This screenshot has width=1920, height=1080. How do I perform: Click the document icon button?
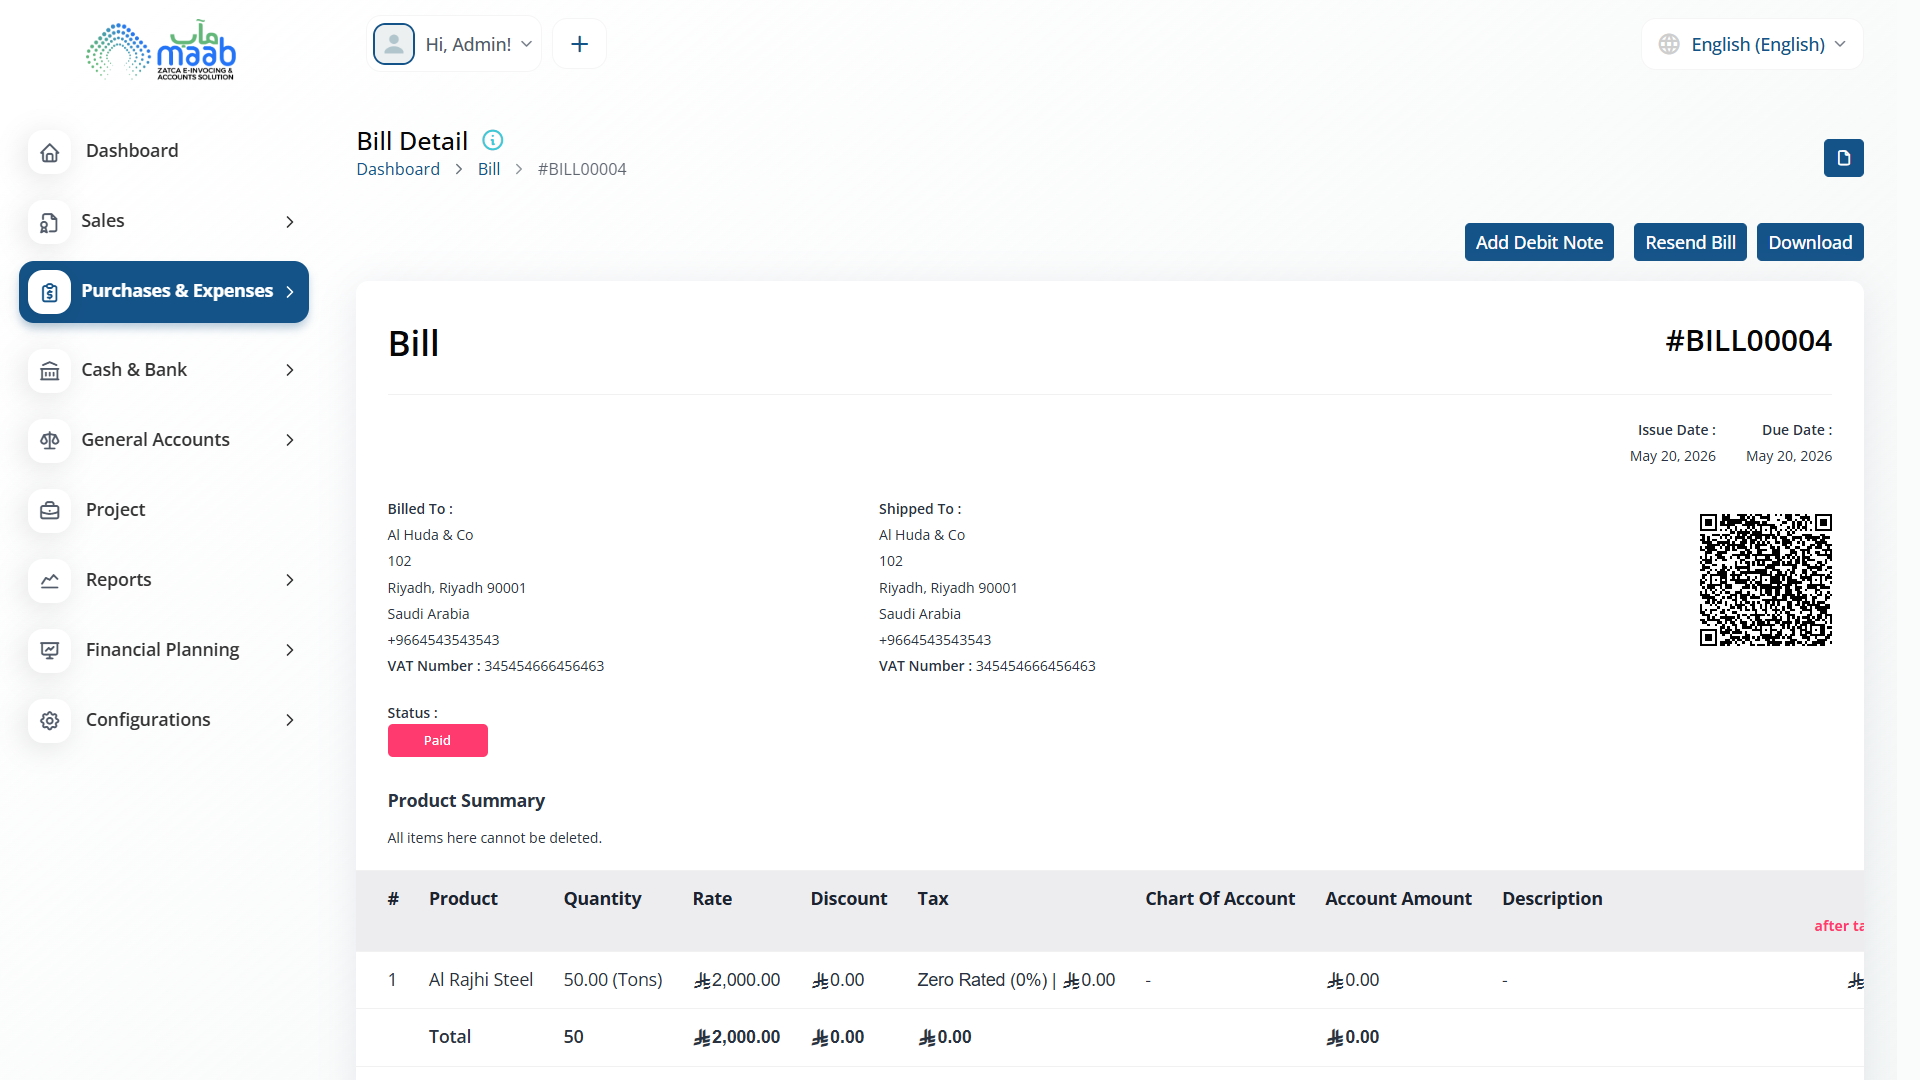tap(1843, 158)
